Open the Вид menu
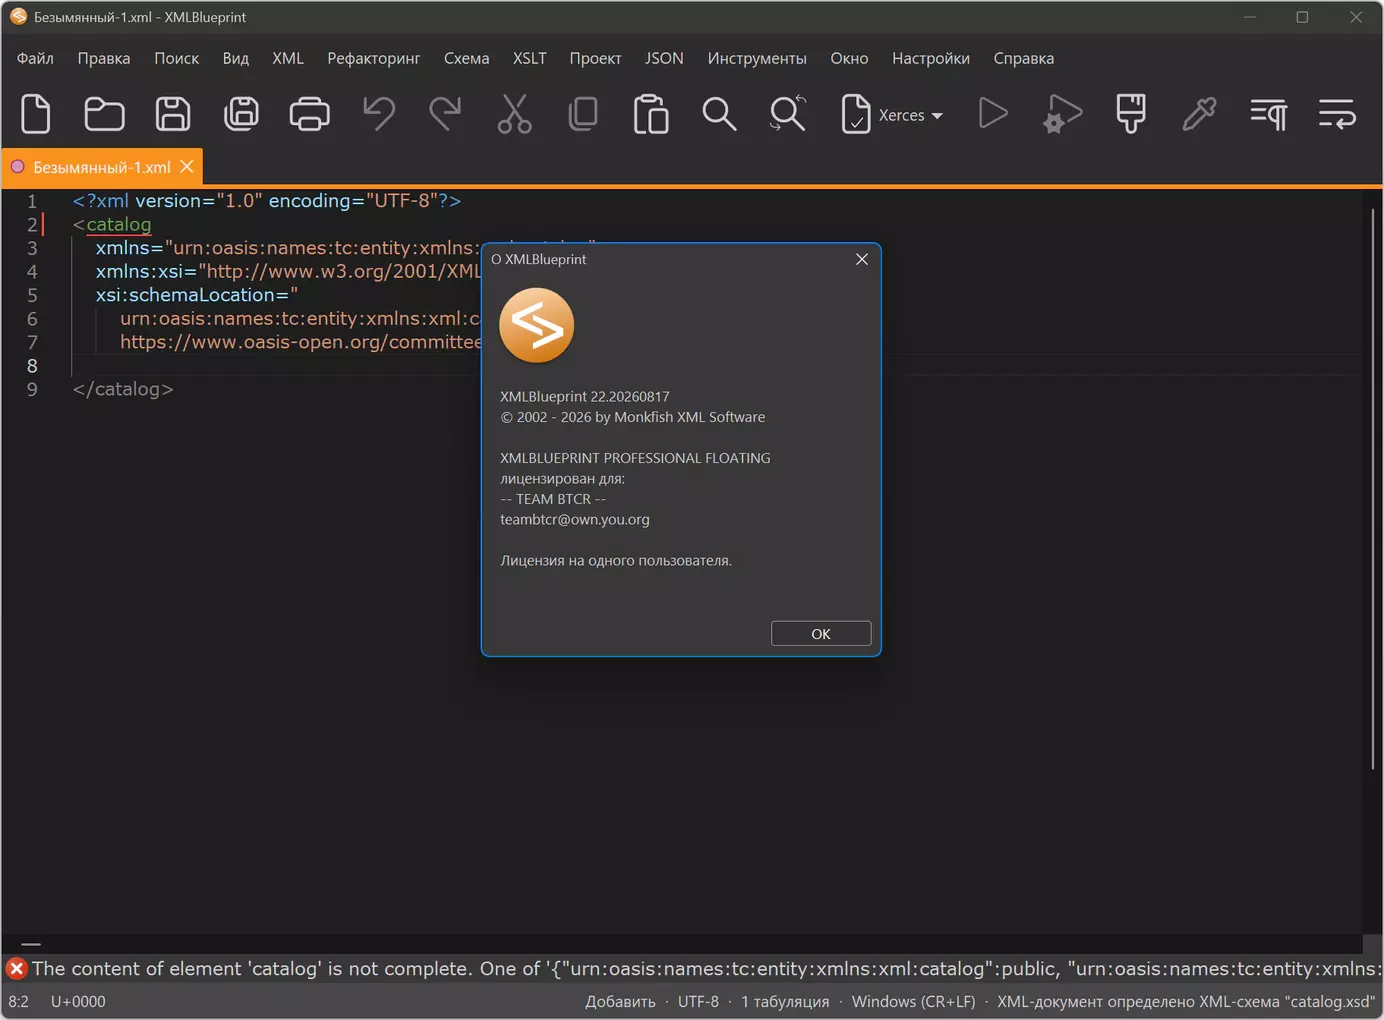The width and height of the screenshot is (1384, 1020). tap(236, 58)
